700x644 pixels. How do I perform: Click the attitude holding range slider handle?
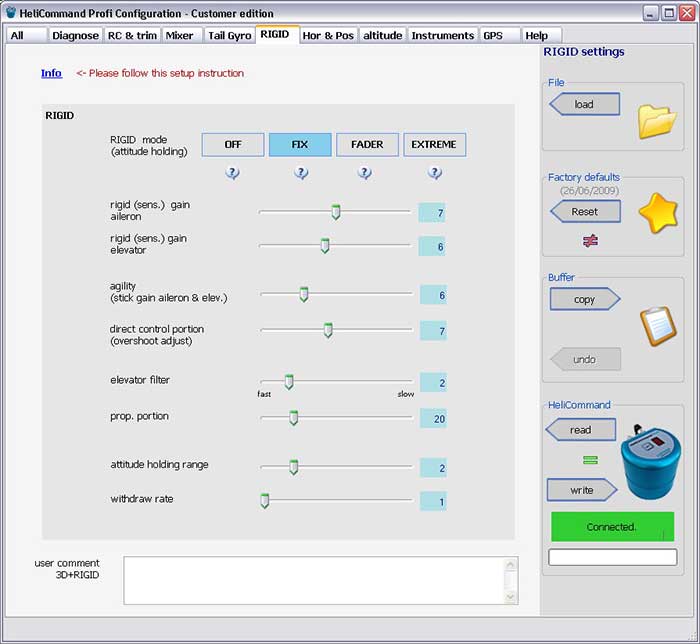pos(293,467)
